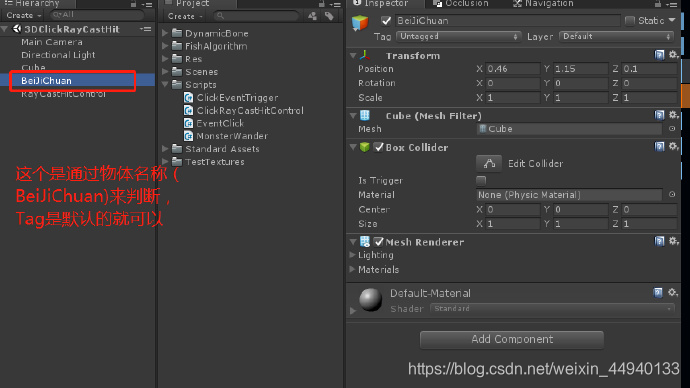Select ClickRayCastHitControl script
Screen dimensions: 690x388
(x=244, y=110)
